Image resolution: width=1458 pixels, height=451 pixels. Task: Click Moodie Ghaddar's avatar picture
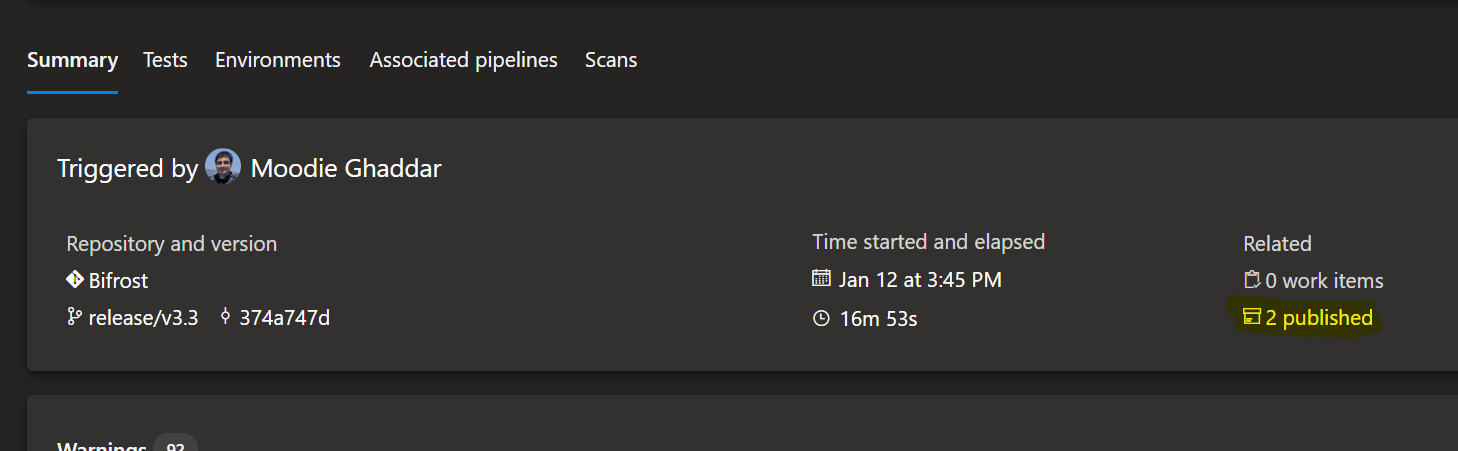(x=223, y=167)
